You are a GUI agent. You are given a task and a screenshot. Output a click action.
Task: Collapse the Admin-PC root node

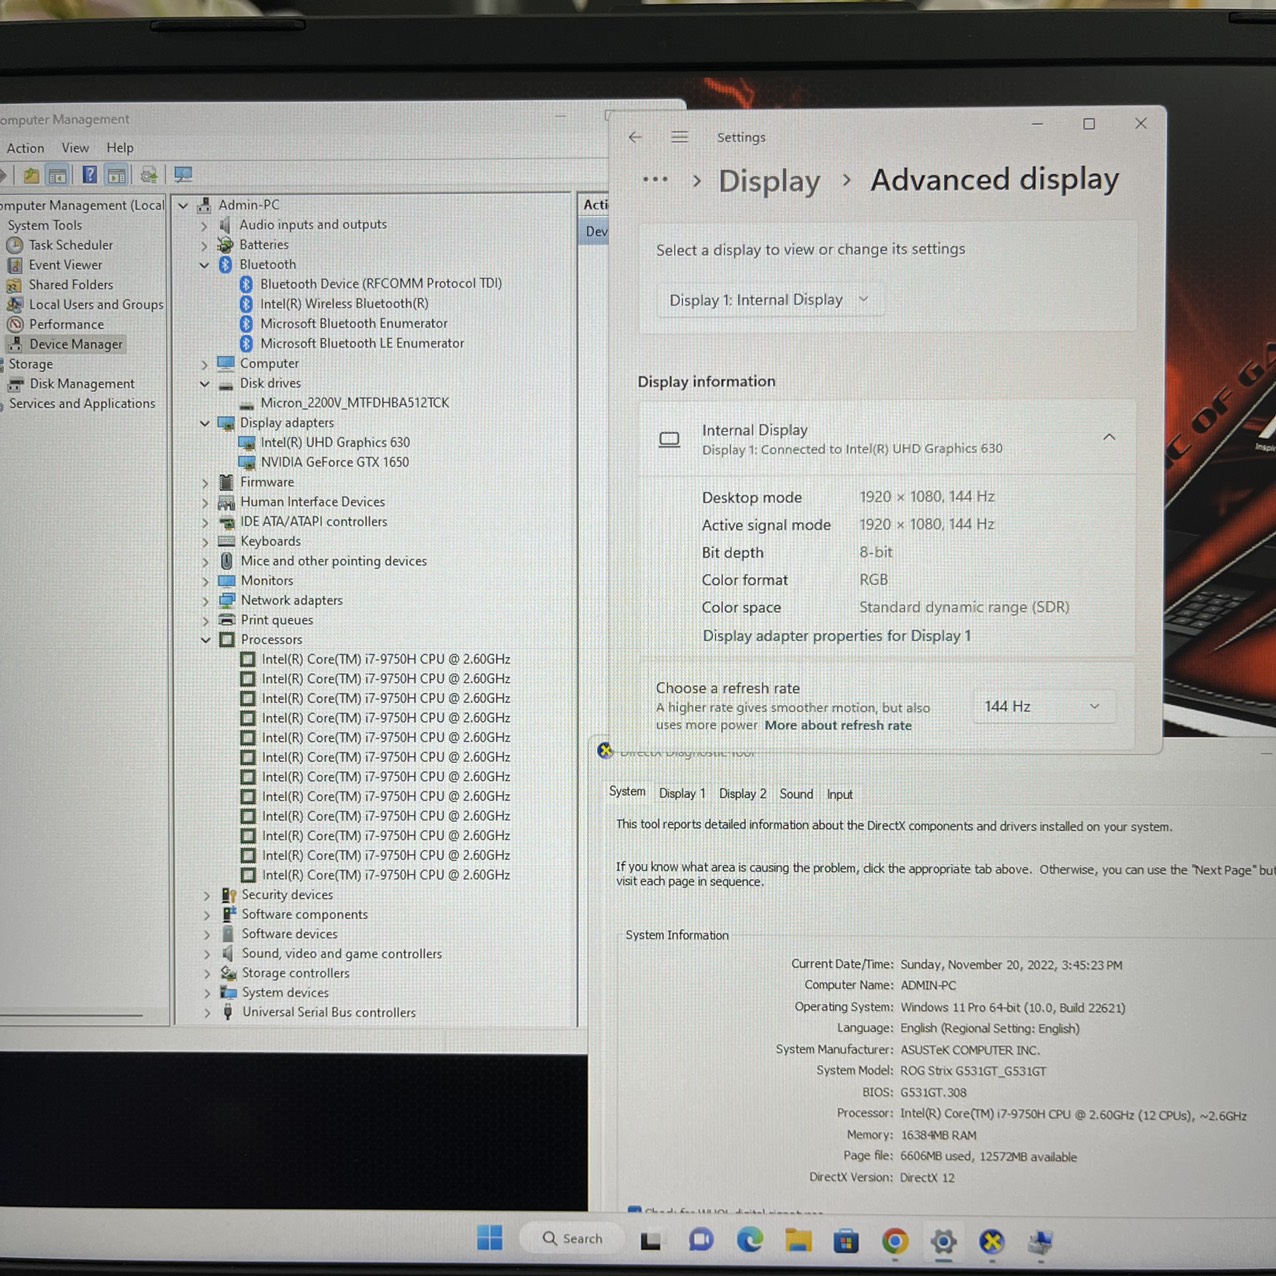183,205
